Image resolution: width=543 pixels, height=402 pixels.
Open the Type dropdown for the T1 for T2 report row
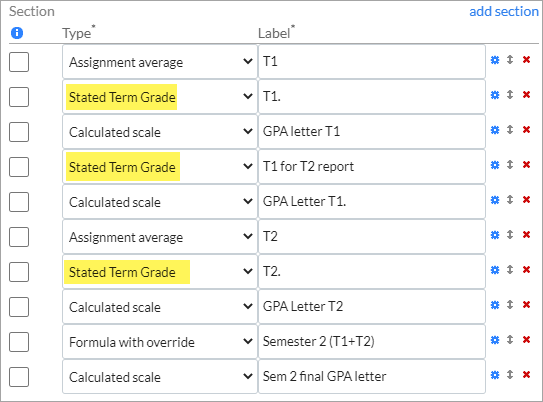point(160,167)
